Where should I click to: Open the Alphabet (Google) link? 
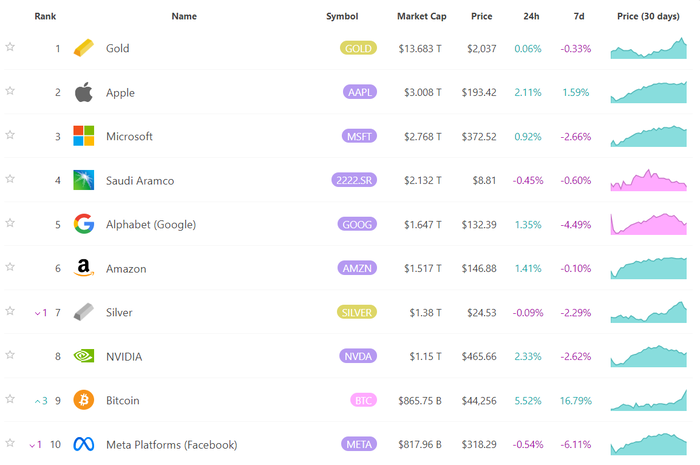pos(151,224)
